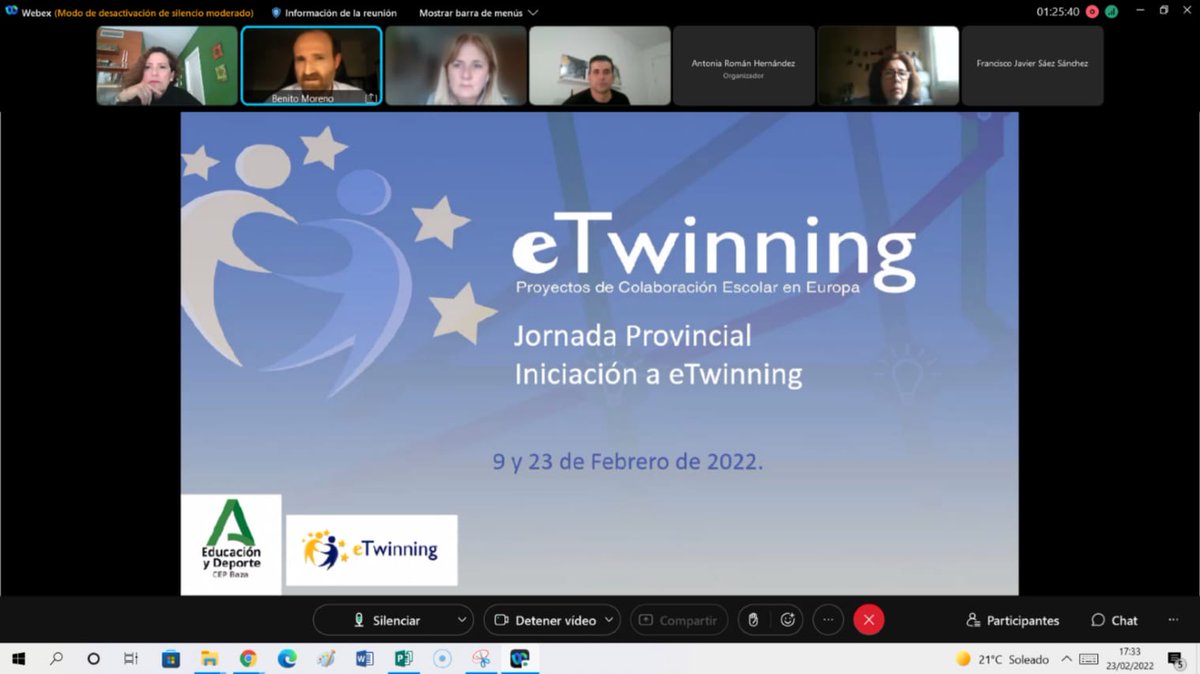Select Benito Moreno's video thumbnail
This screenshot has height=674, width=1200.
click(x=311, y=65)
